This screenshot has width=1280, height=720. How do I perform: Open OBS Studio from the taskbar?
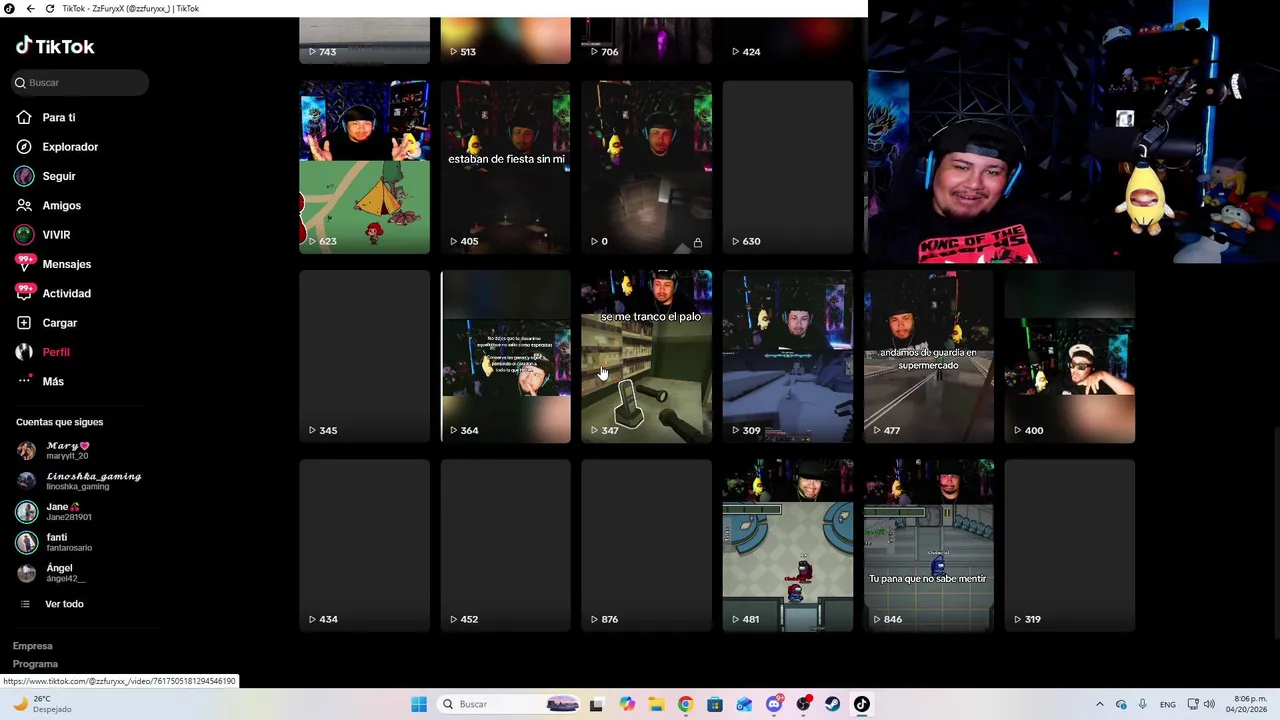803,704
